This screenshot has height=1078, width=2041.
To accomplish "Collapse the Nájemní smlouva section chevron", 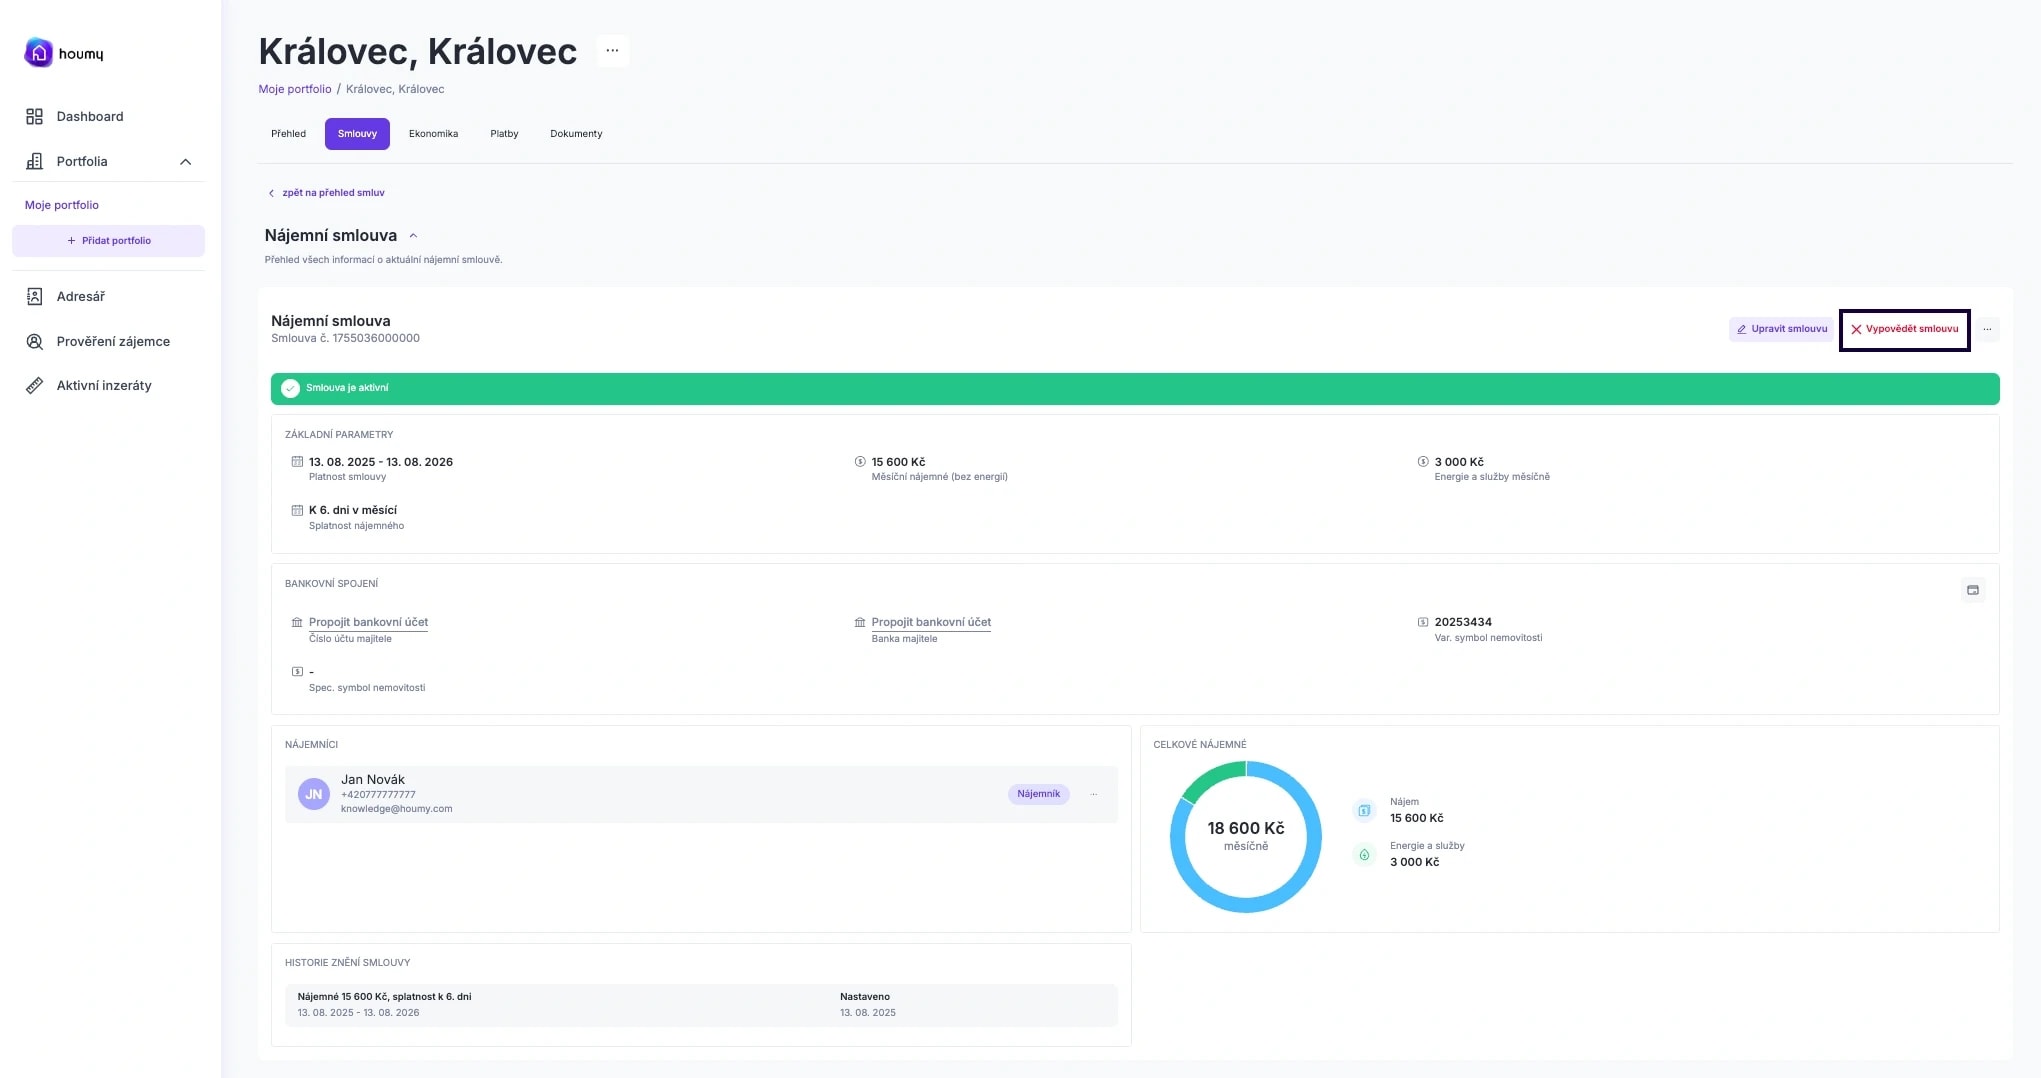I will pyautogui.click(x=413, y=236).
